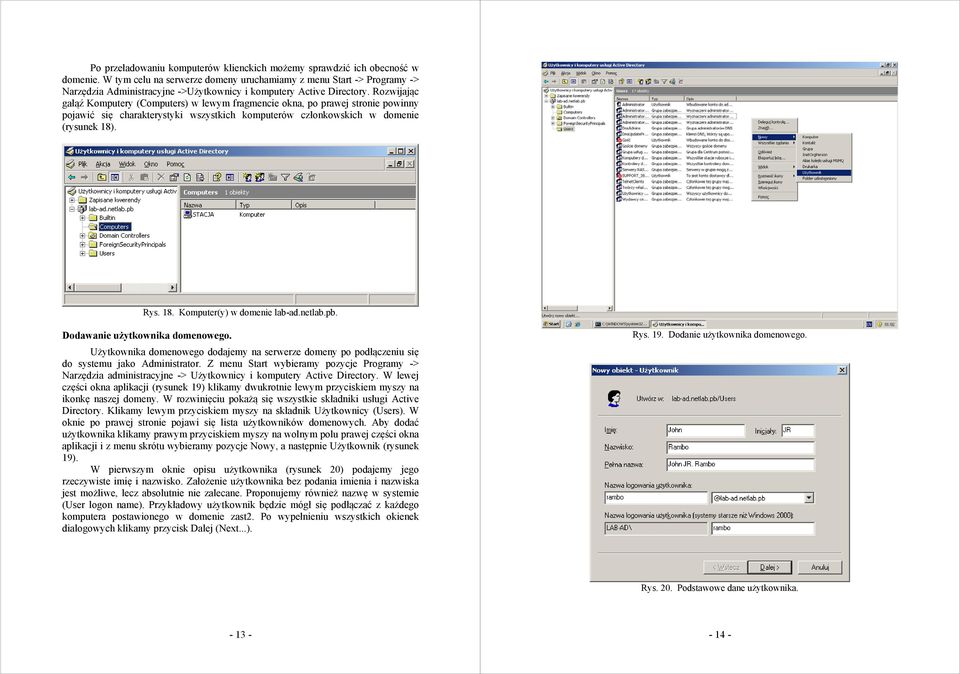This screenshot has height=674, width=960.
Task: Click right scroll arrow in Rys. 18 tree pane
Action: click(x=173, y=287)
